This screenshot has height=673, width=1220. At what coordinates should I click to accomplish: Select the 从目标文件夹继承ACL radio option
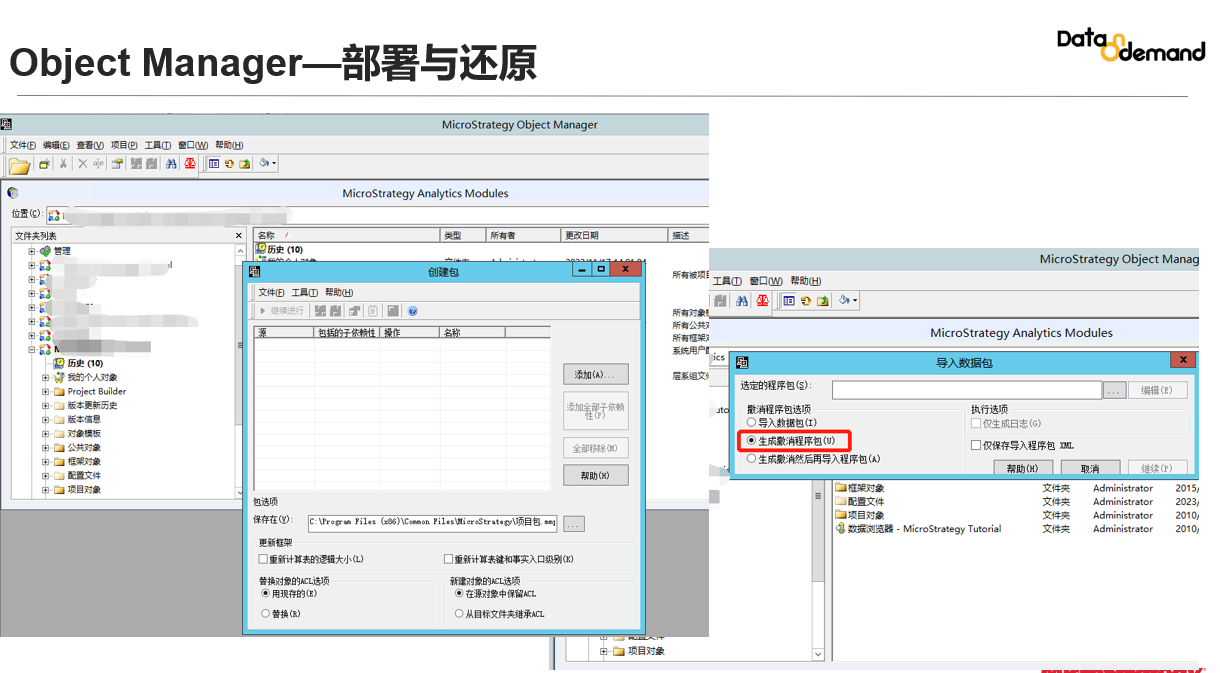[x=459, y=614]
